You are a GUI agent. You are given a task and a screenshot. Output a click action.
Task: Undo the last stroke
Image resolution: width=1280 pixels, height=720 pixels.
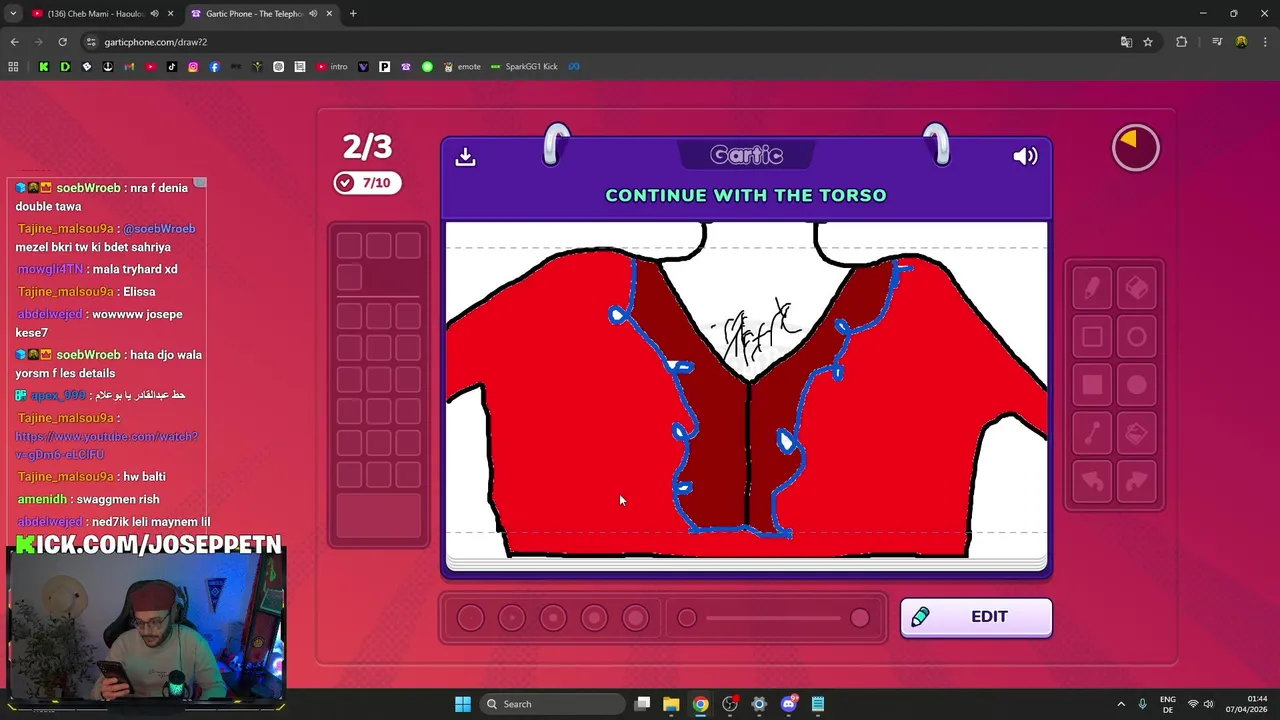[x=1092, y=482]
